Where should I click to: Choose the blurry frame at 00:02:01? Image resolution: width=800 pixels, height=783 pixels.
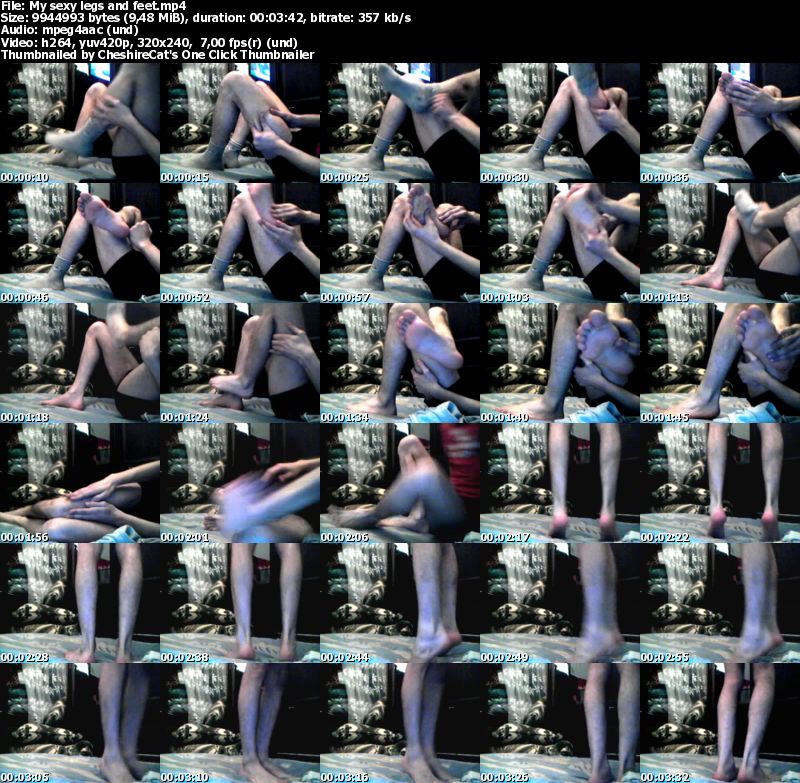[x=240, y=481]
